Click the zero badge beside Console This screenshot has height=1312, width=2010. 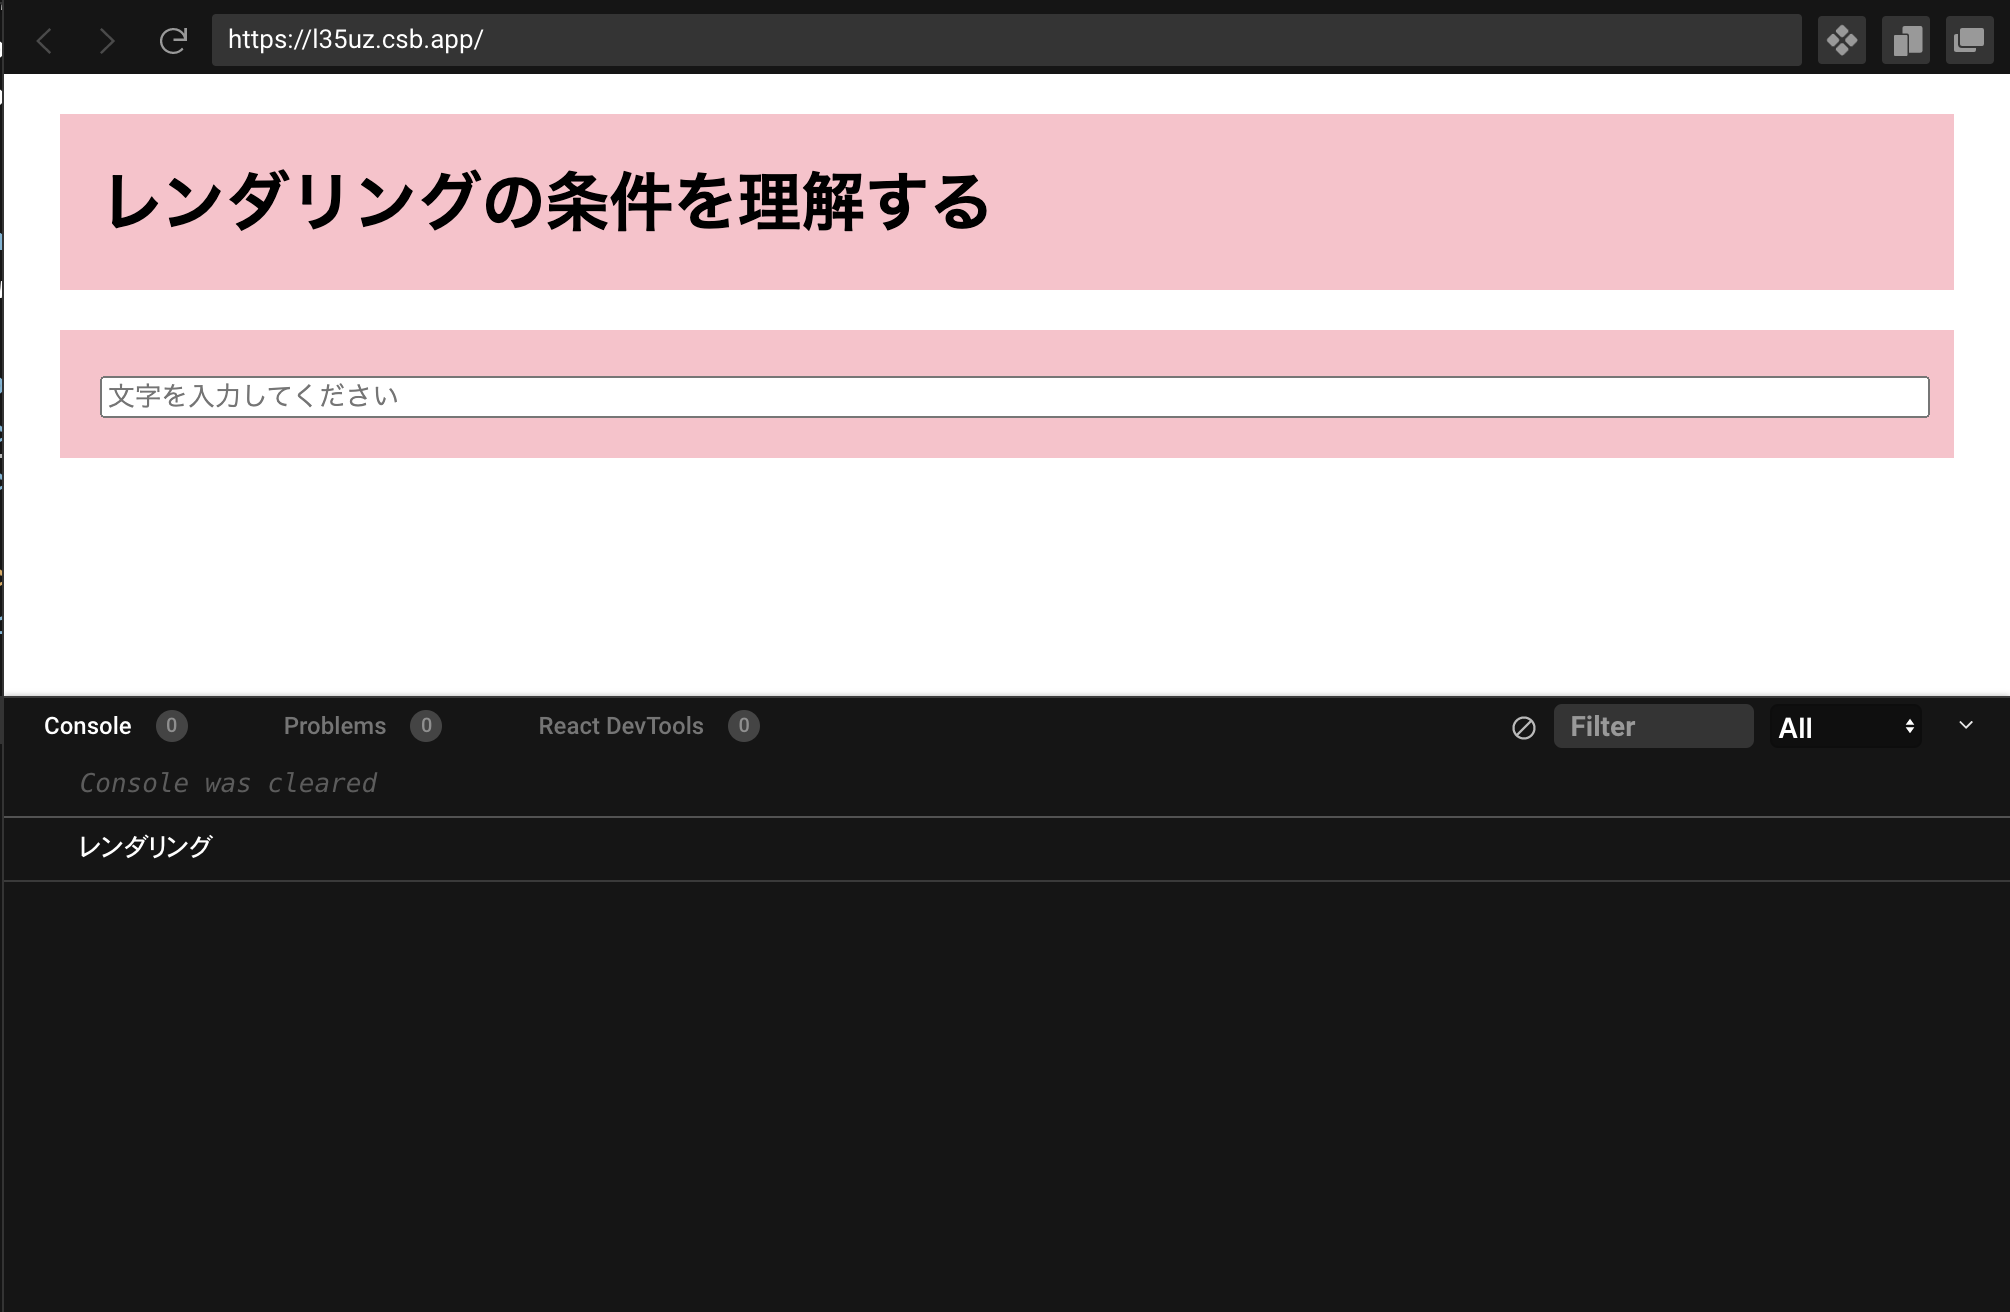[x=172, y=726]
